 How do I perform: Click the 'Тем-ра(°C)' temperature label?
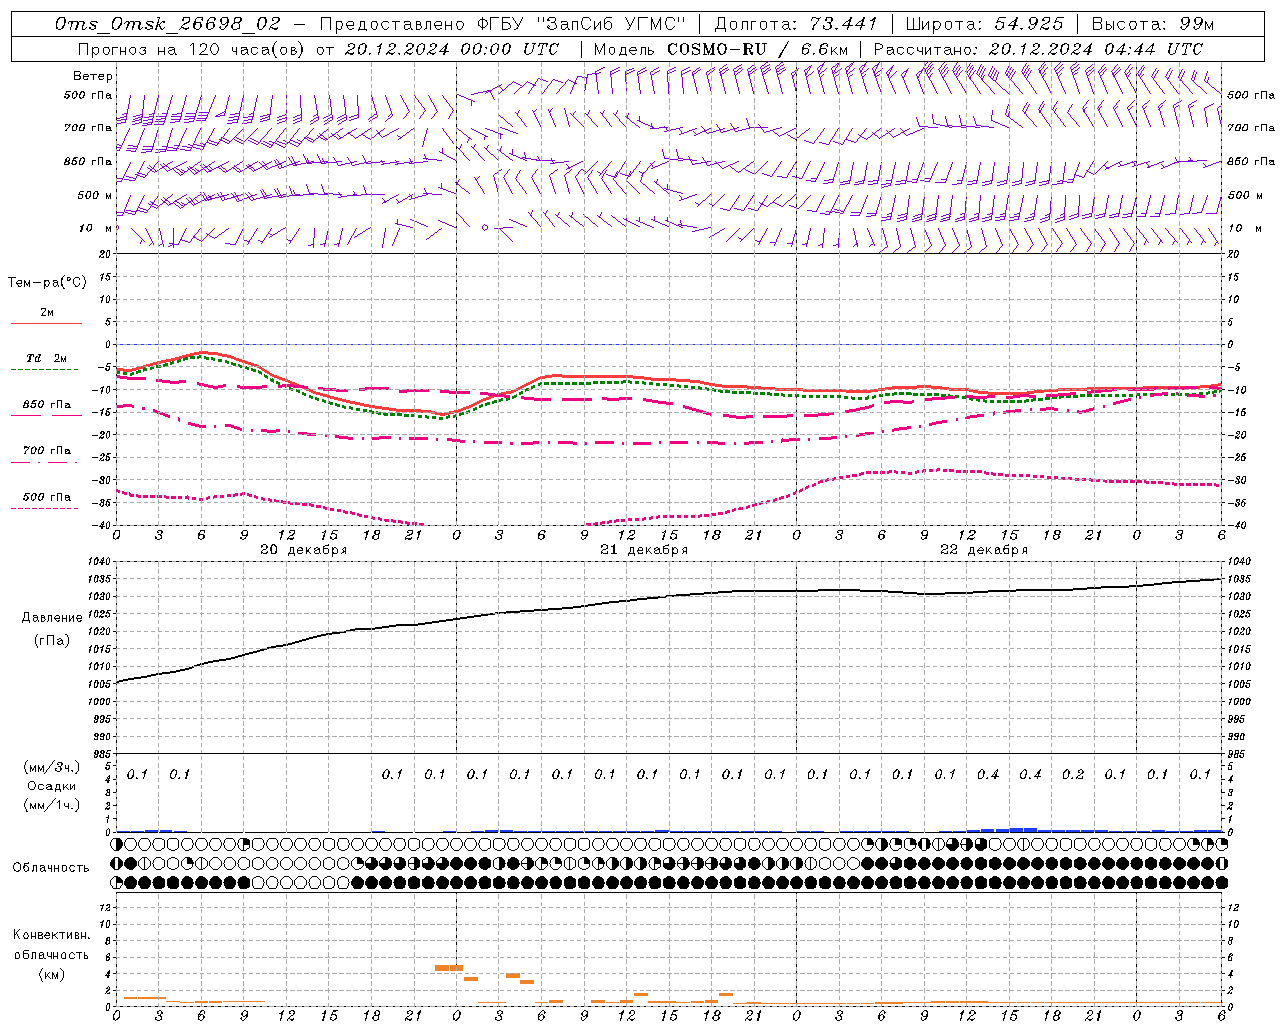click(x=47, y=283)
